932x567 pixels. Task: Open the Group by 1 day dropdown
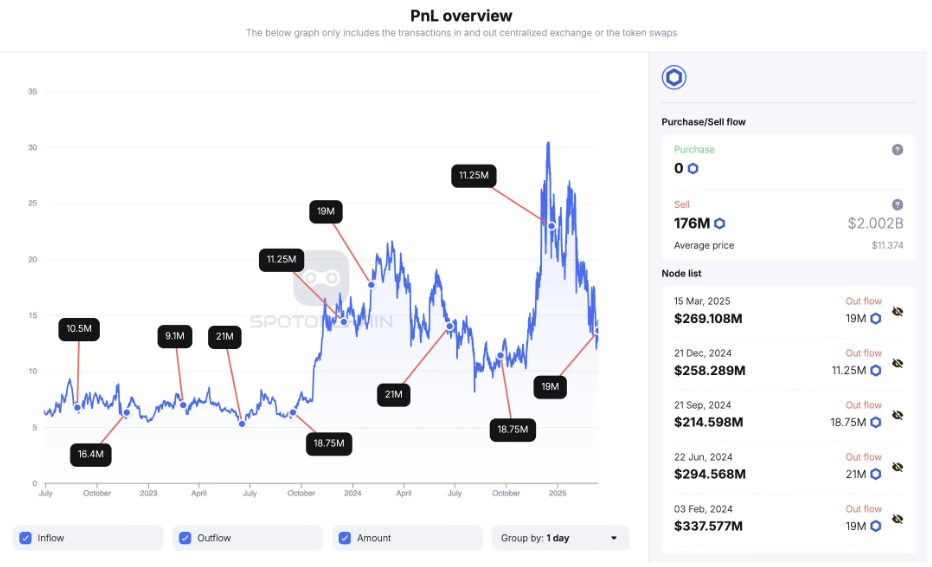tap(560, 538)
